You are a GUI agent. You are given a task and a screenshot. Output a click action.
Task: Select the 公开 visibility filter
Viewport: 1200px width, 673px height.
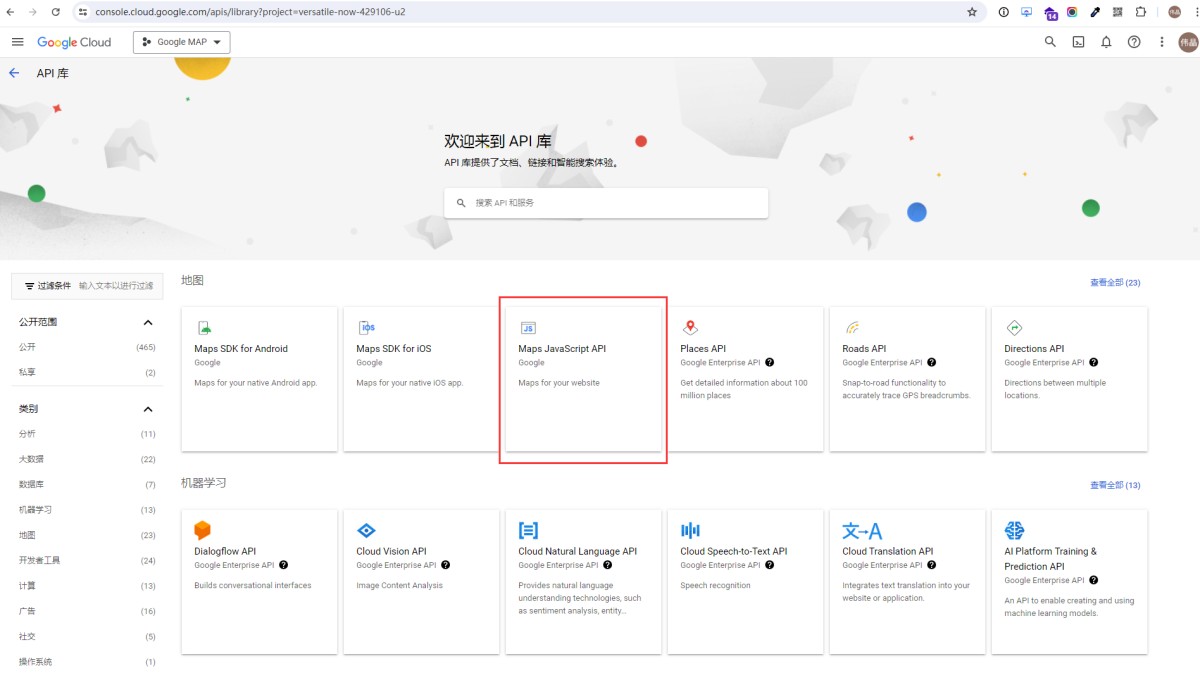point(27,347)
